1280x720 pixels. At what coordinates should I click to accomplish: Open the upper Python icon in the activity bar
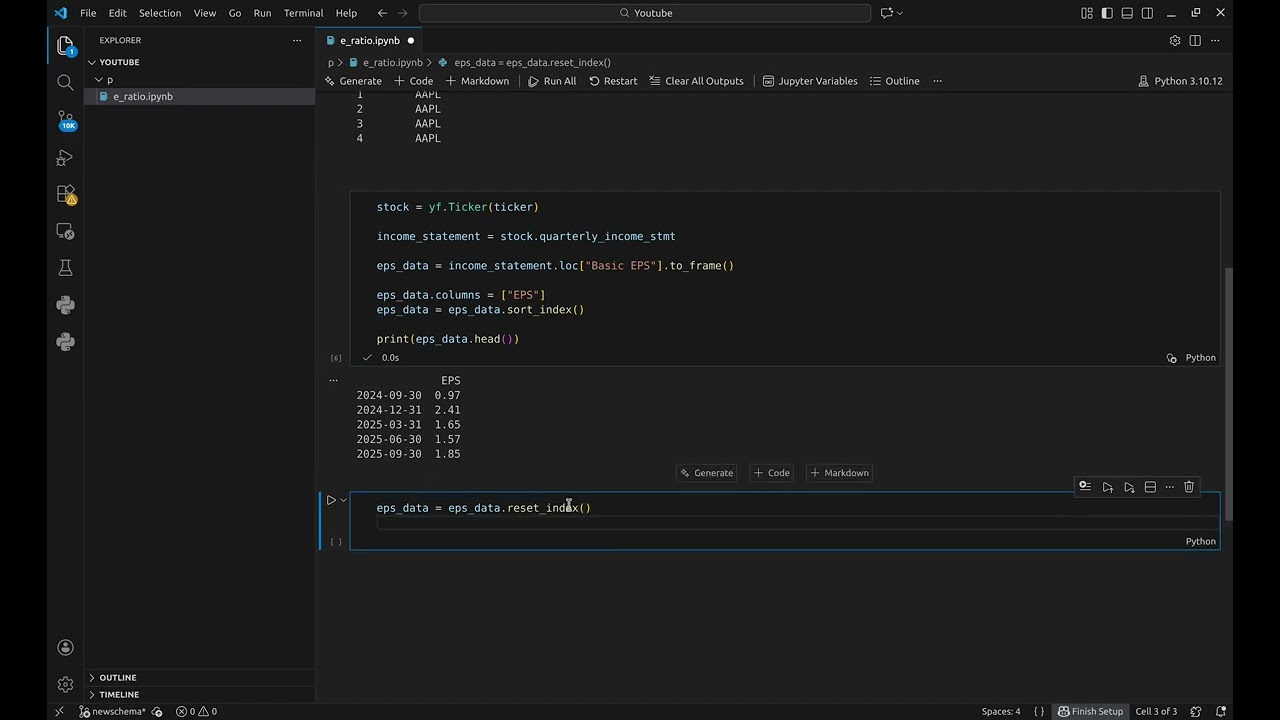pyautogui.click(x=65, y=305)
